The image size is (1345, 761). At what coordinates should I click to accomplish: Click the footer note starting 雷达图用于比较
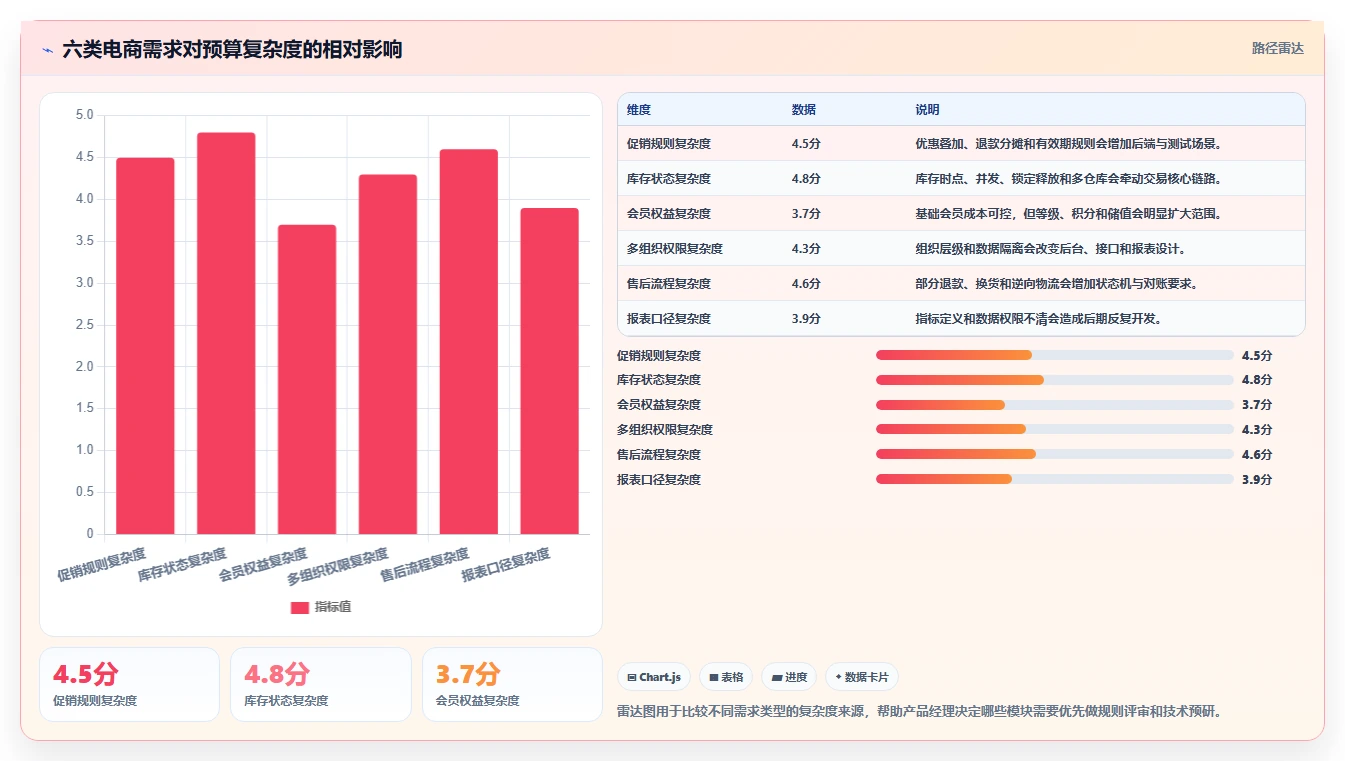pos(920,712)
